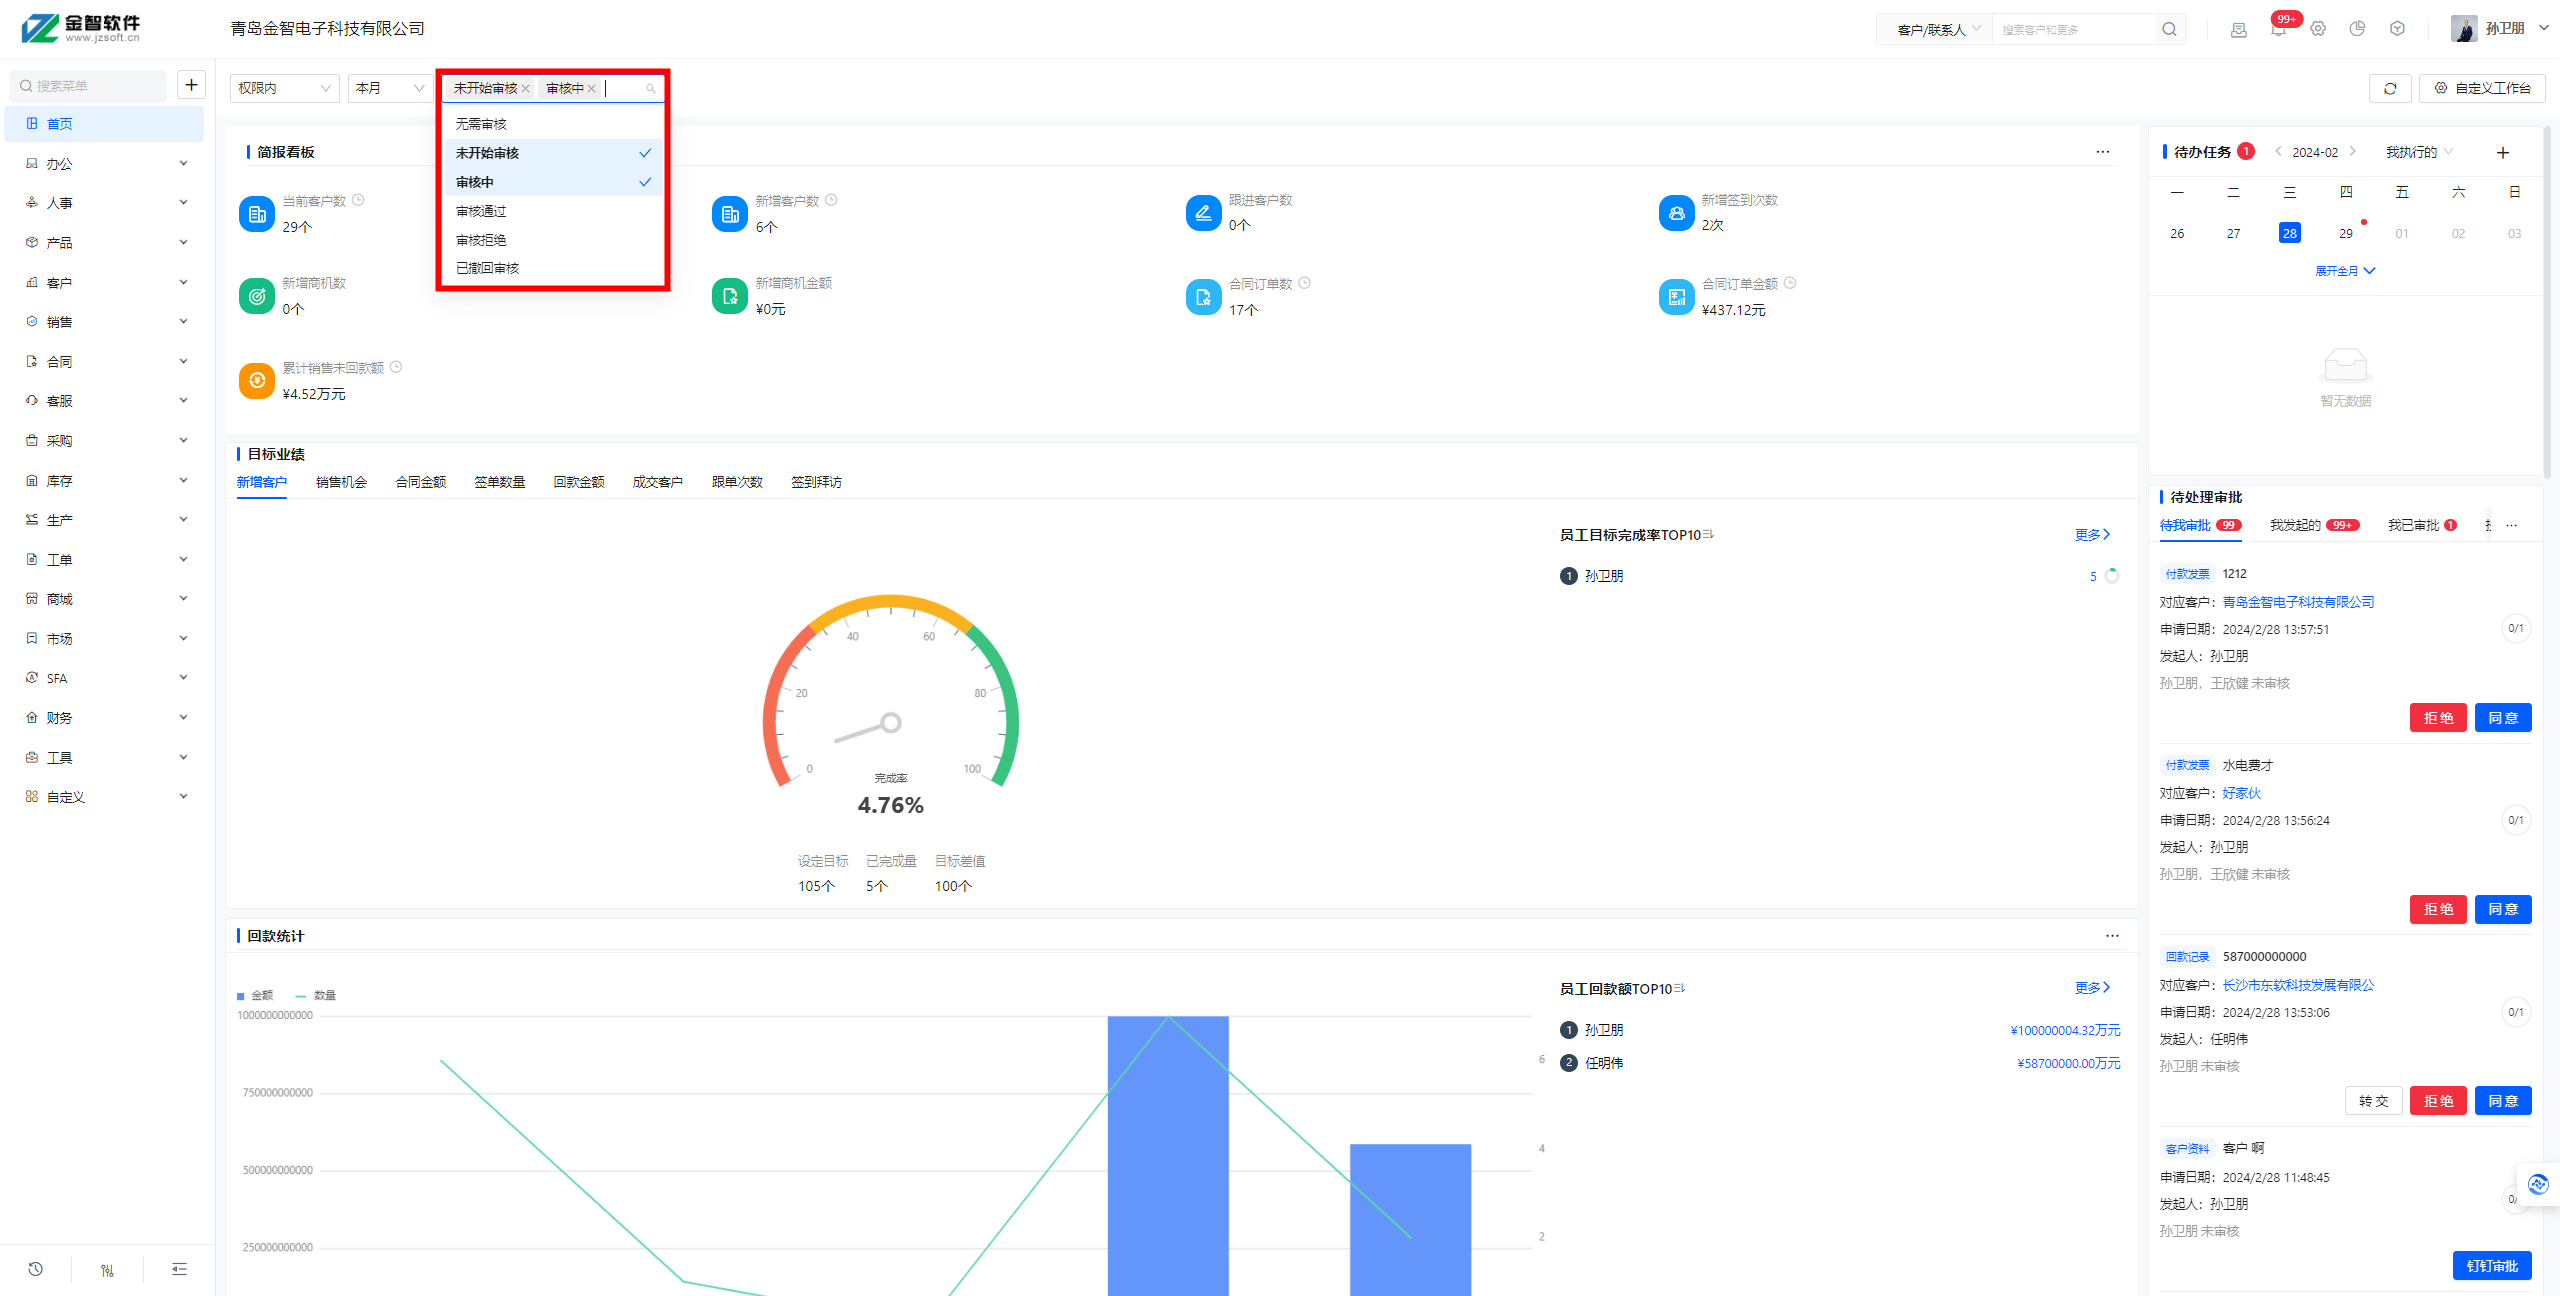Switch to 我发起的 approvals tab
The image size is (2560, 1296).
(x=2314, y=525)
